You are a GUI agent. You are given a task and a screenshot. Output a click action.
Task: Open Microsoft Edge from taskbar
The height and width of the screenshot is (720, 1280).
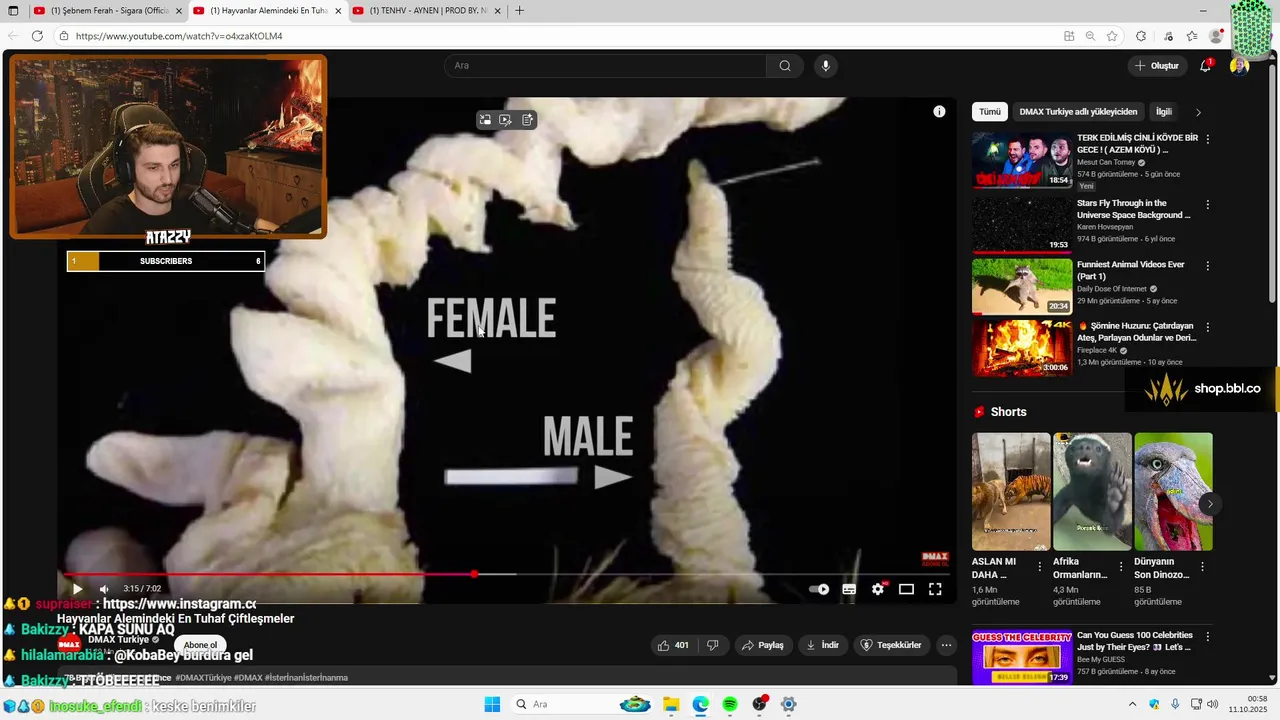[x=701, y=704]
